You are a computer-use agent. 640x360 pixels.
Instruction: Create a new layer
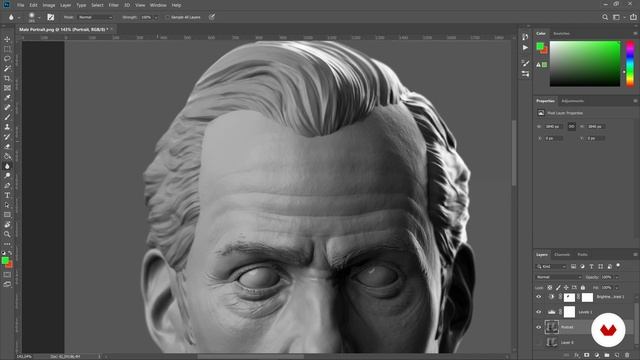[617, 356]
